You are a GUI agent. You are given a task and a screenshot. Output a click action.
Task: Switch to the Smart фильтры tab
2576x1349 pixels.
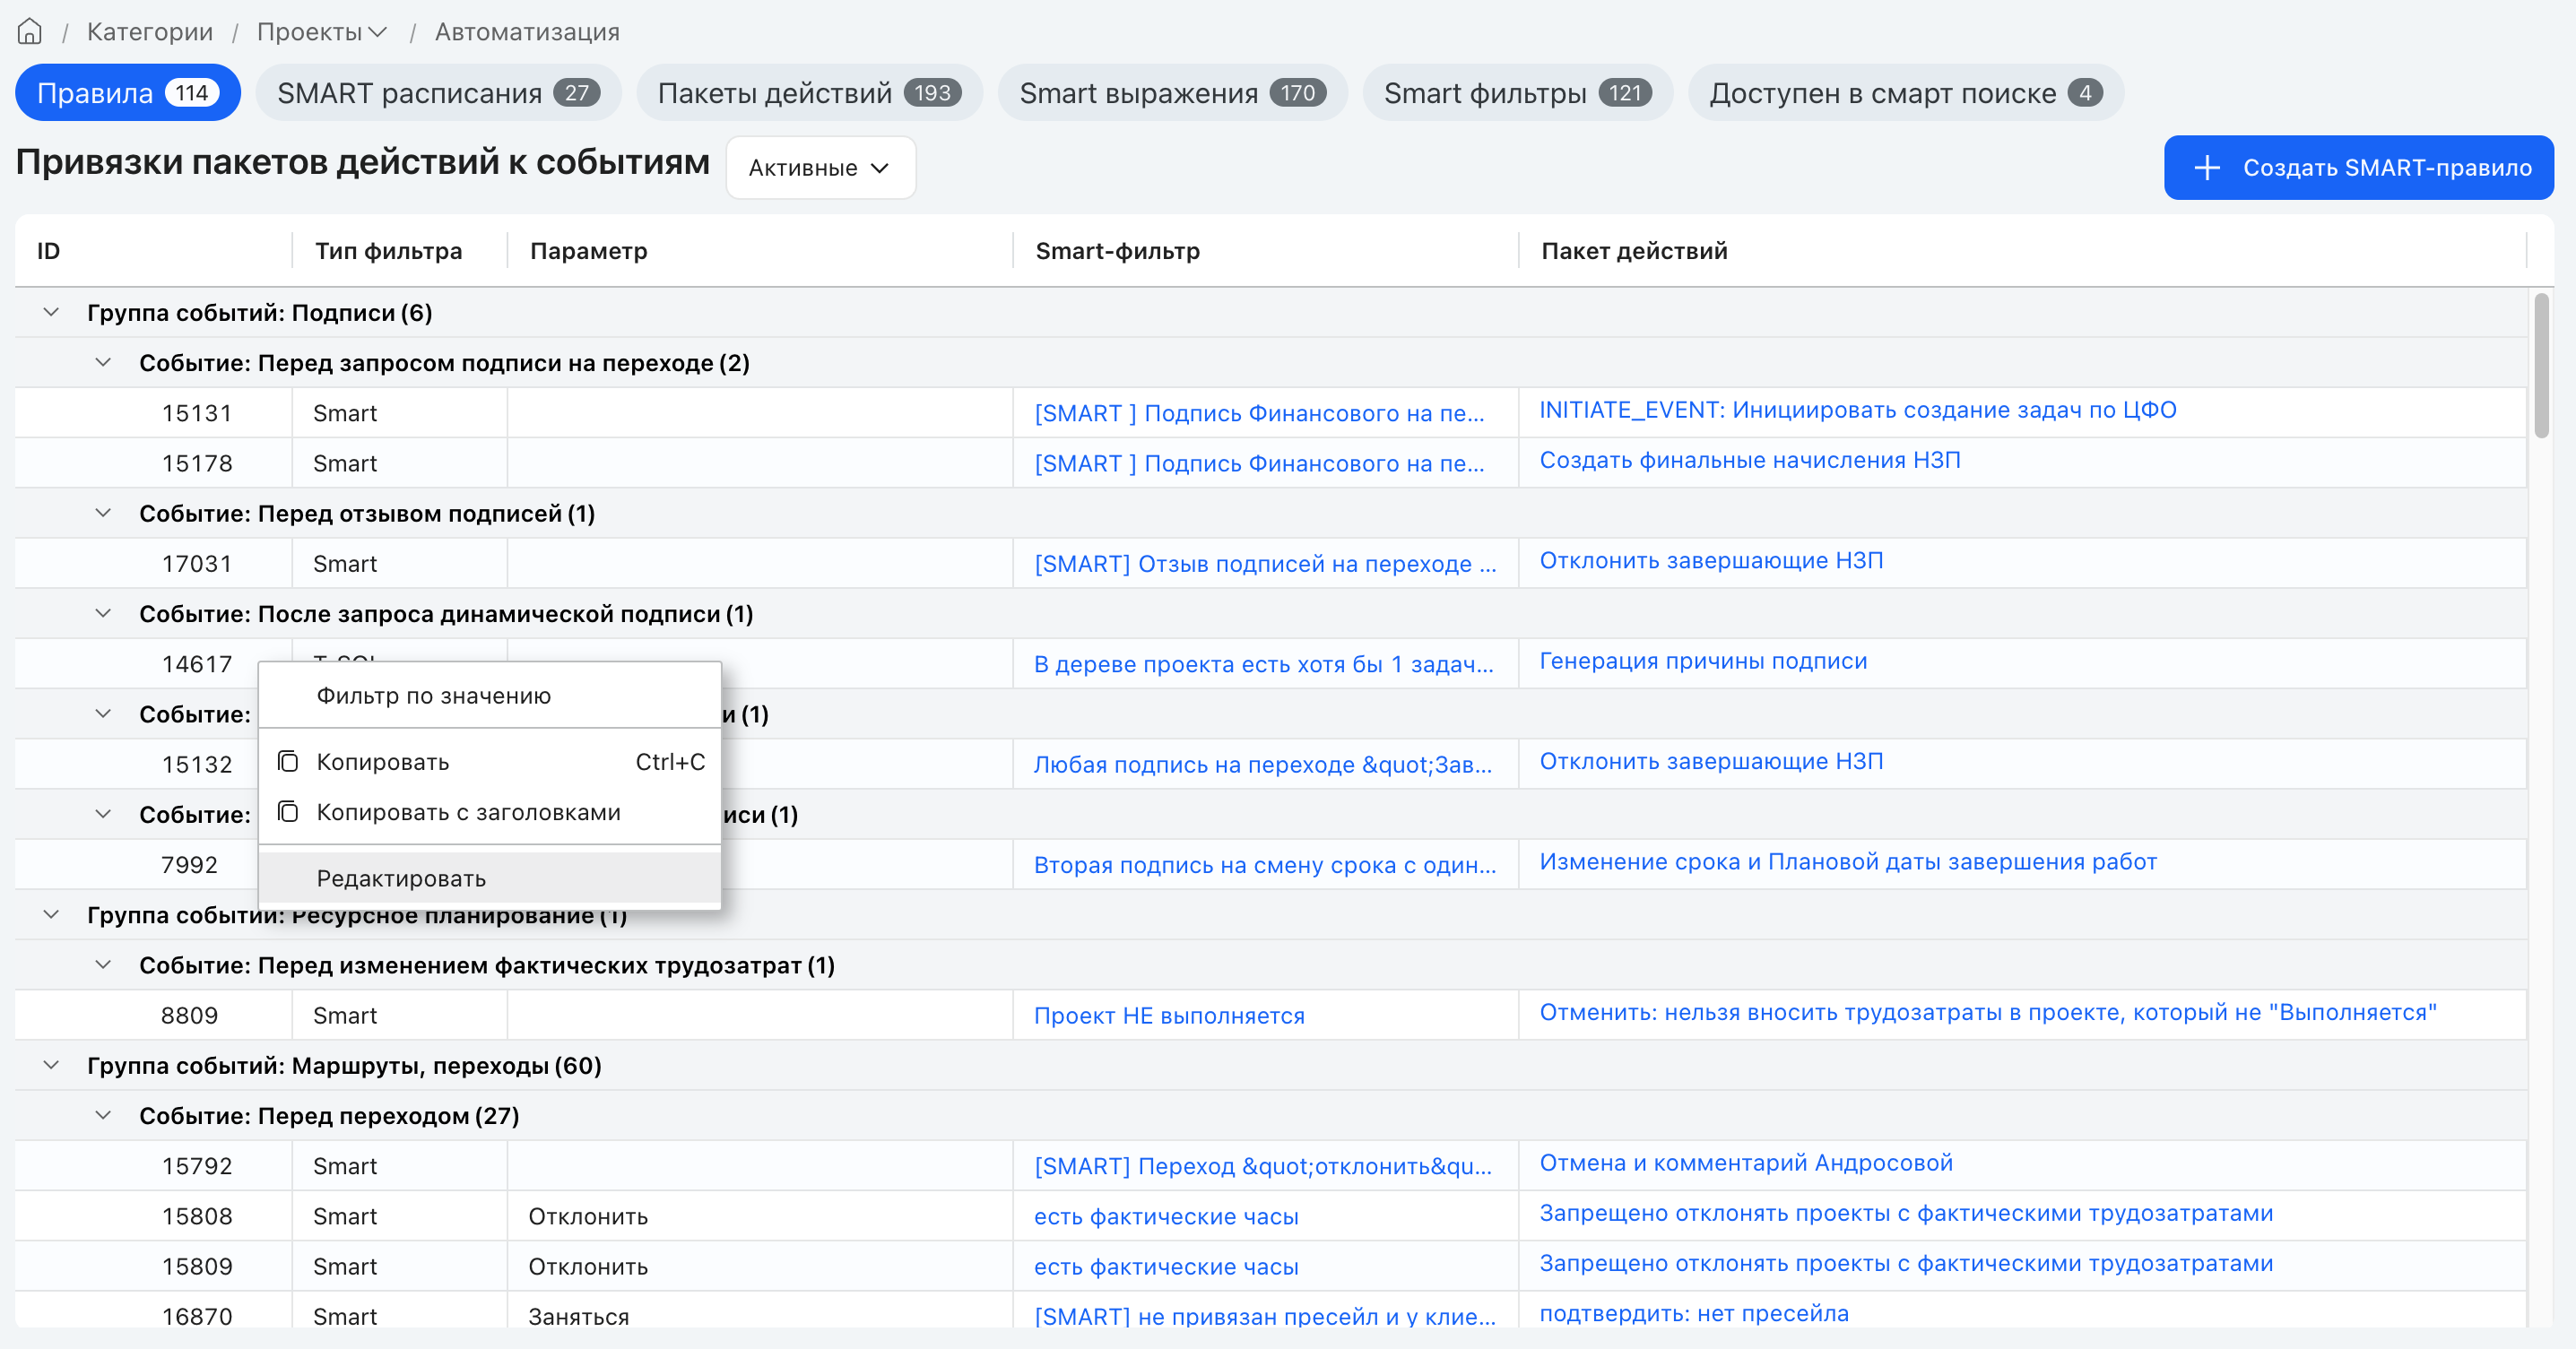1517,93
